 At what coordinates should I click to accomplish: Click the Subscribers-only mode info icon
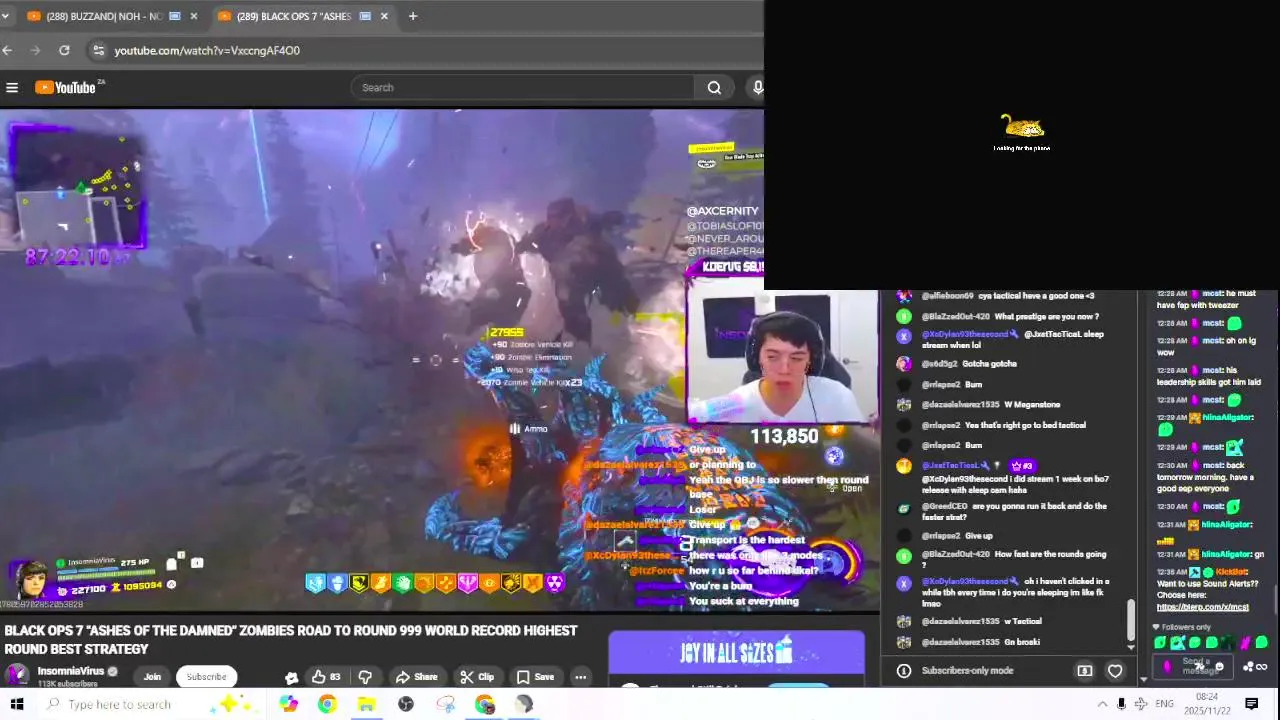(904, 671)
